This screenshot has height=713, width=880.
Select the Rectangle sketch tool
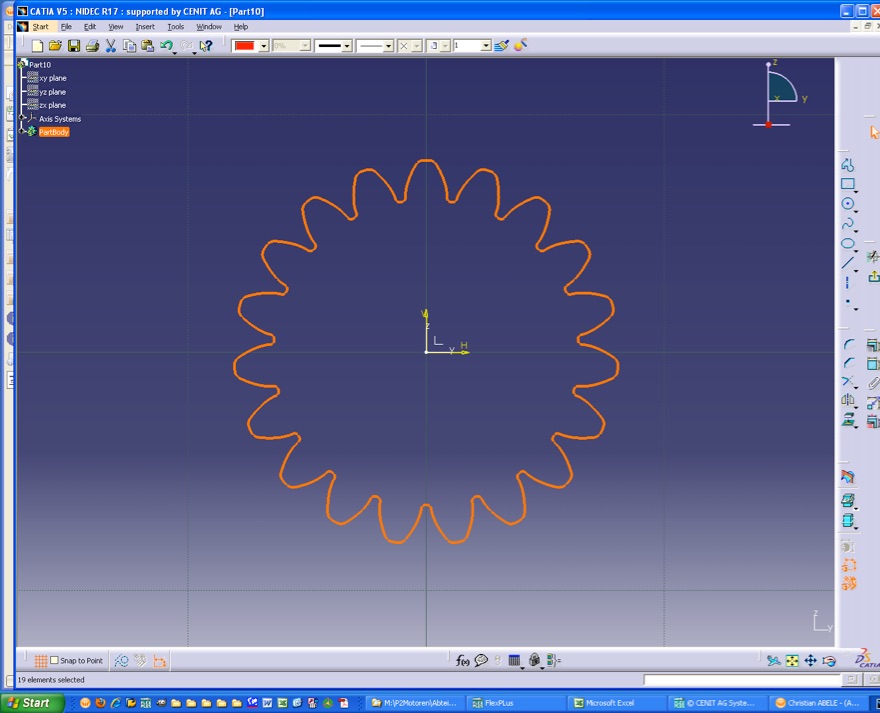pos(848,184)
